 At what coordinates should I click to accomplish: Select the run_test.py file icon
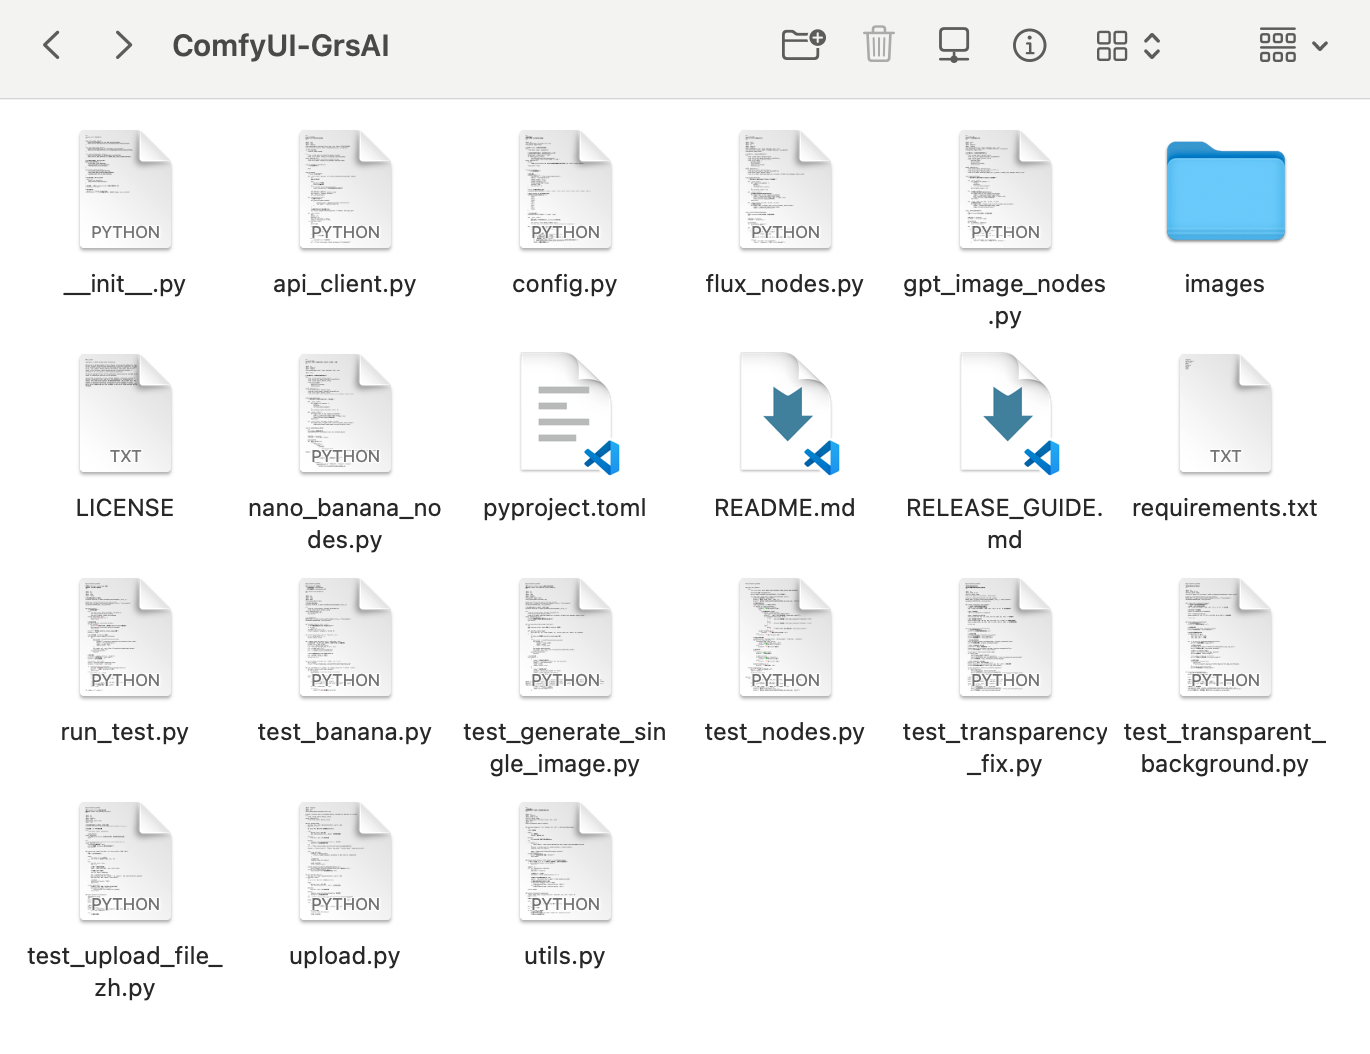(x=125, y=638)
